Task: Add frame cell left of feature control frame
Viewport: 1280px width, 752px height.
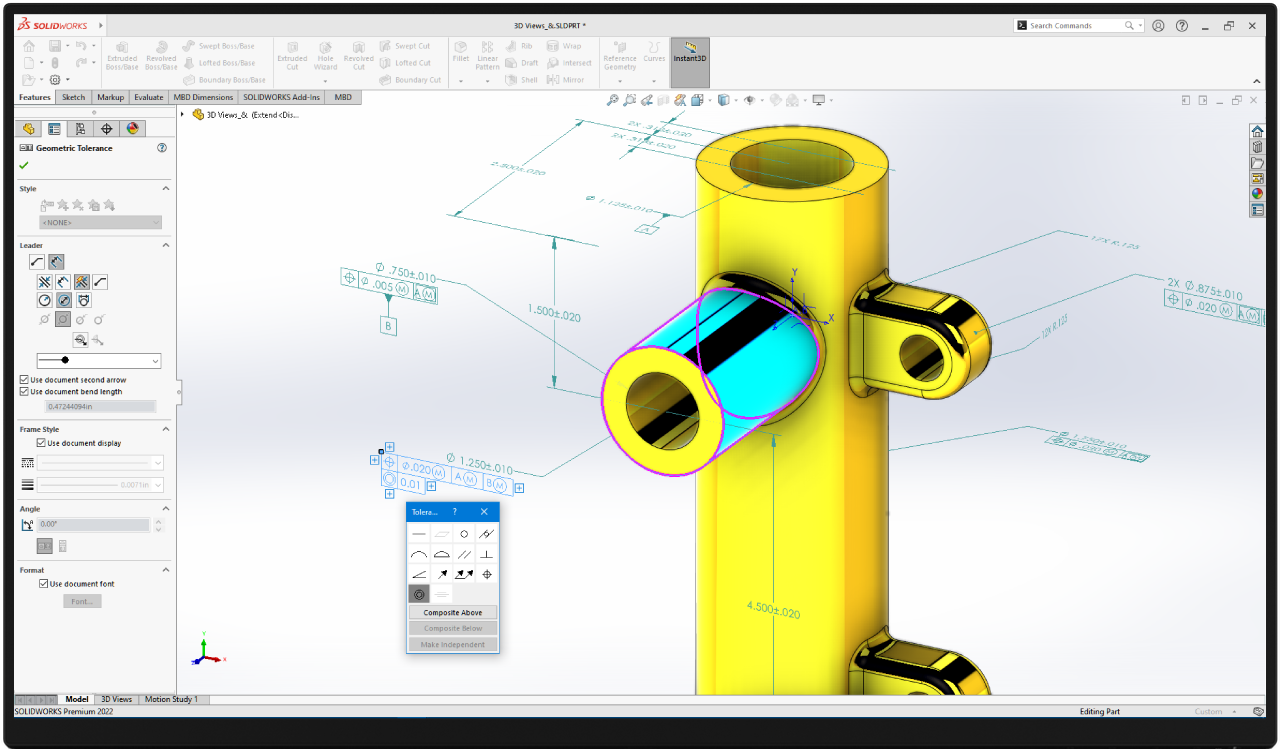Action: [x=374, y=460]
